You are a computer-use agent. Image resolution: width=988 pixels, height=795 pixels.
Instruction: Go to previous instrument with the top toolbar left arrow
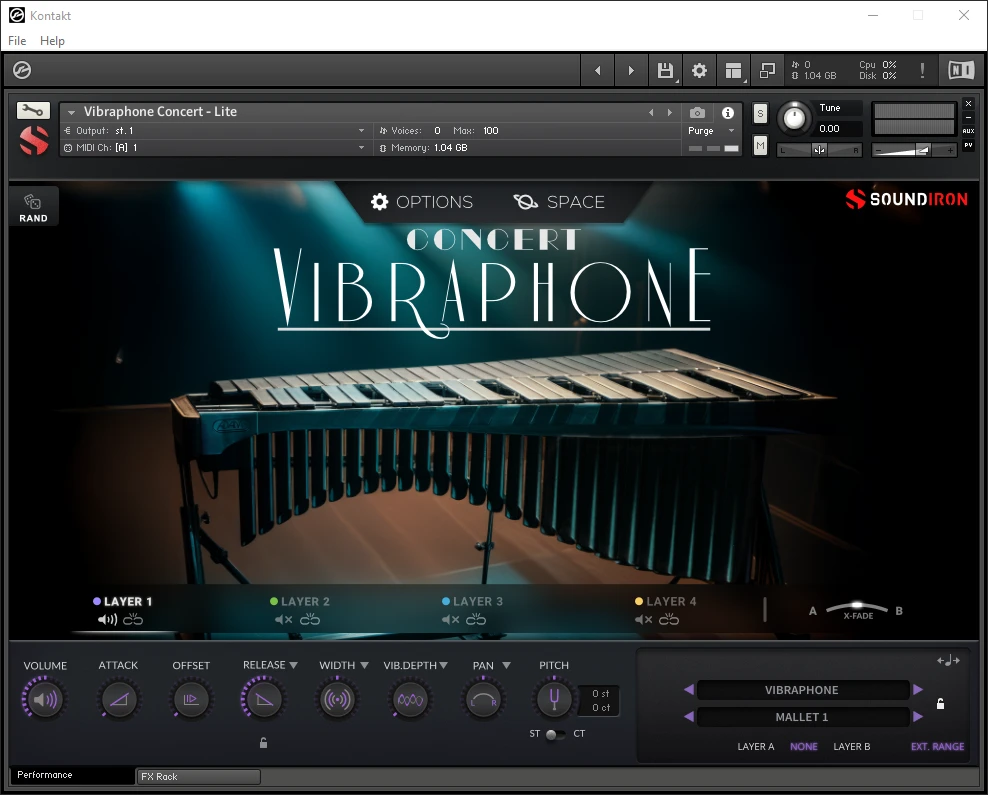597,71
